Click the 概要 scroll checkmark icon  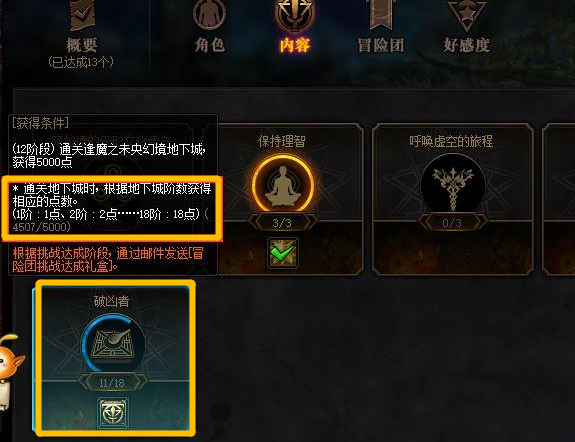pos(83,14)
